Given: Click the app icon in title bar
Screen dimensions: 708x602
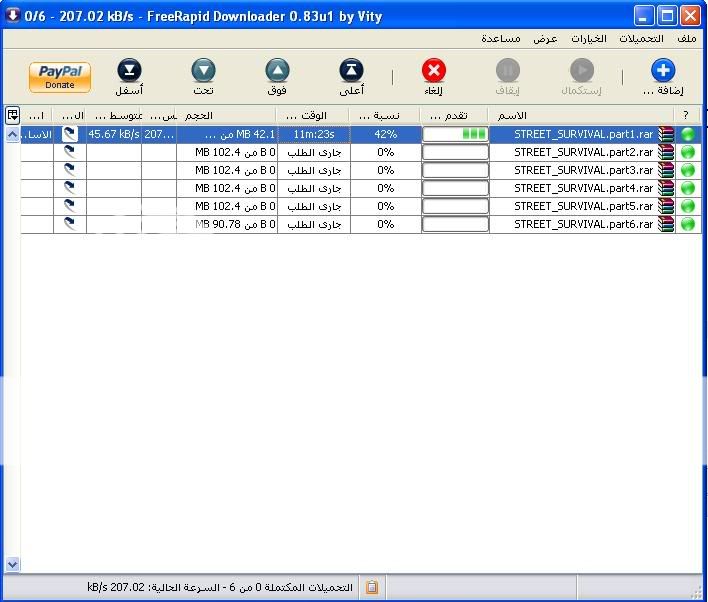Looking at the screenshot, I should point(13,15).
